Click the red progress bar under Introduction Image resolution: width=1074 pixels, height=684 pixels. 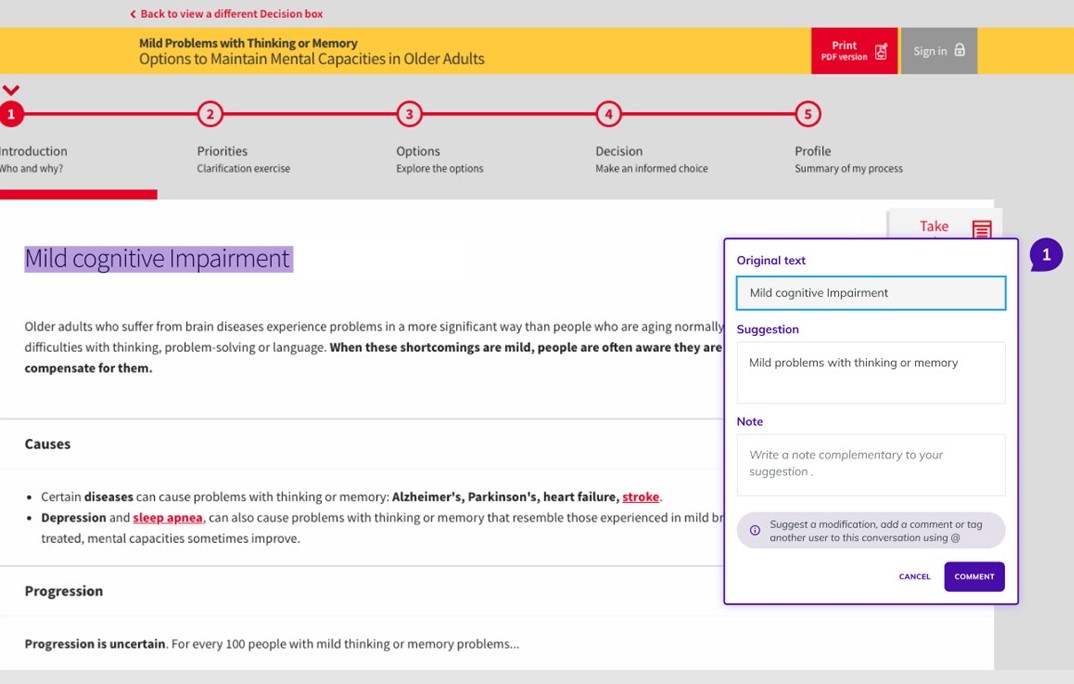coord(78,194)
